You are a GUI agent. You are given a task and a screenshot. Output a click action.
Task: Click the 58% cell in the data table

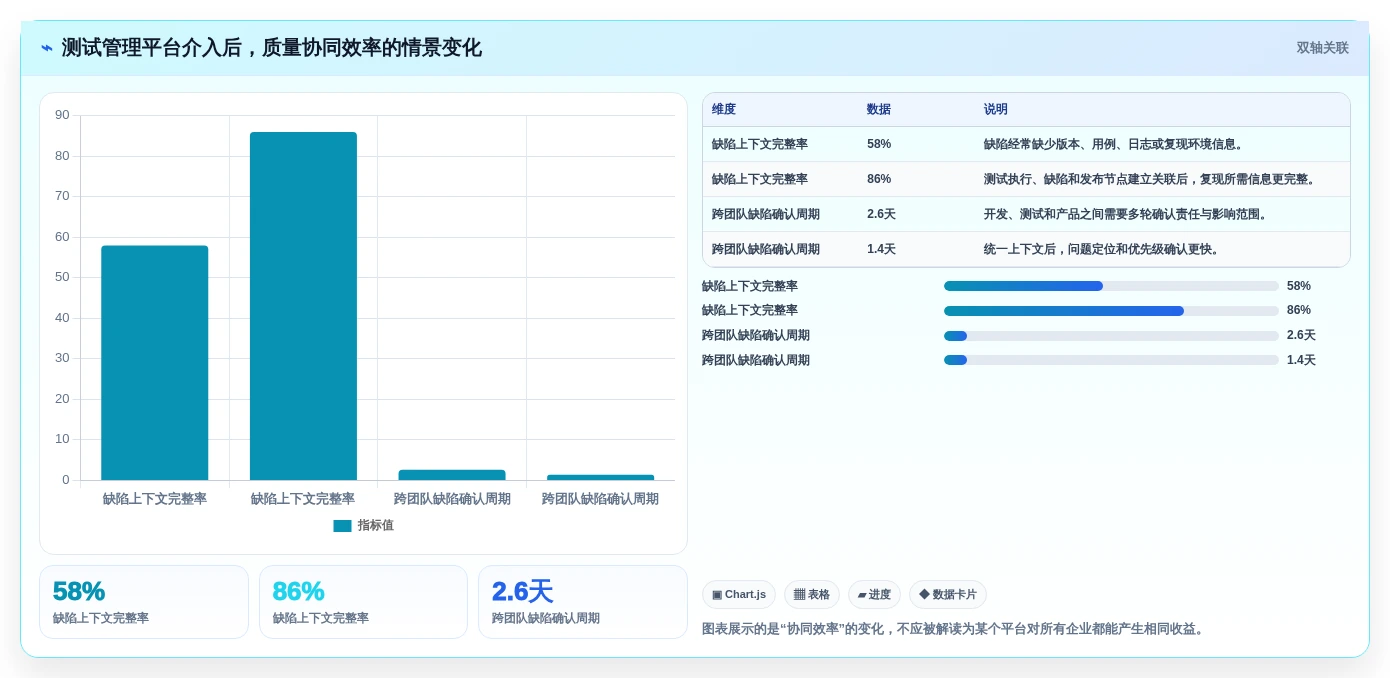click(x=879, y=144)
